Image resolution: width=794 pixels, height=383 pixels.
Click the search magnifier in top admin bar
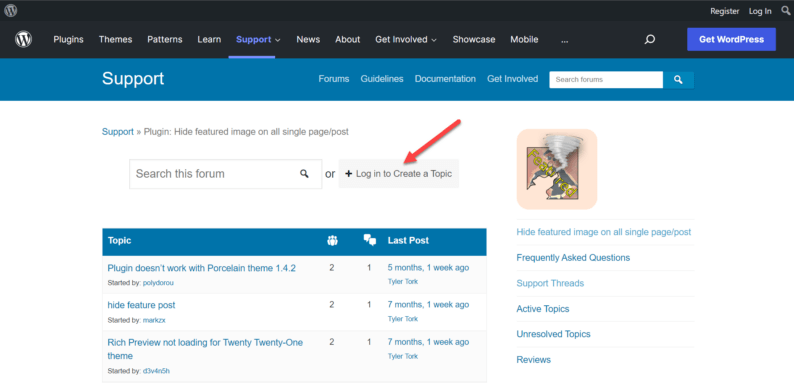tap(785, 11)
